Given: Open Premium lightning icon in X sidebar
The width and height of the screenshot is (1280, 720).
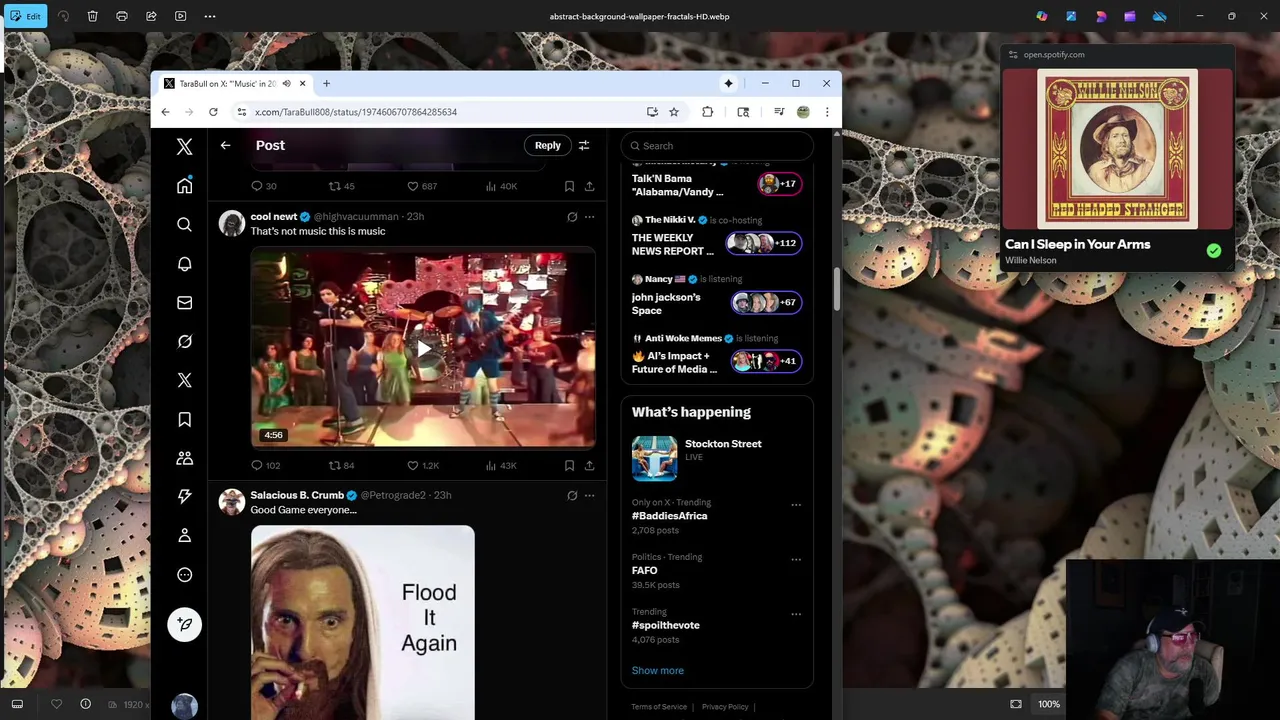Looking at the screenshot, I should pos(184,497).
